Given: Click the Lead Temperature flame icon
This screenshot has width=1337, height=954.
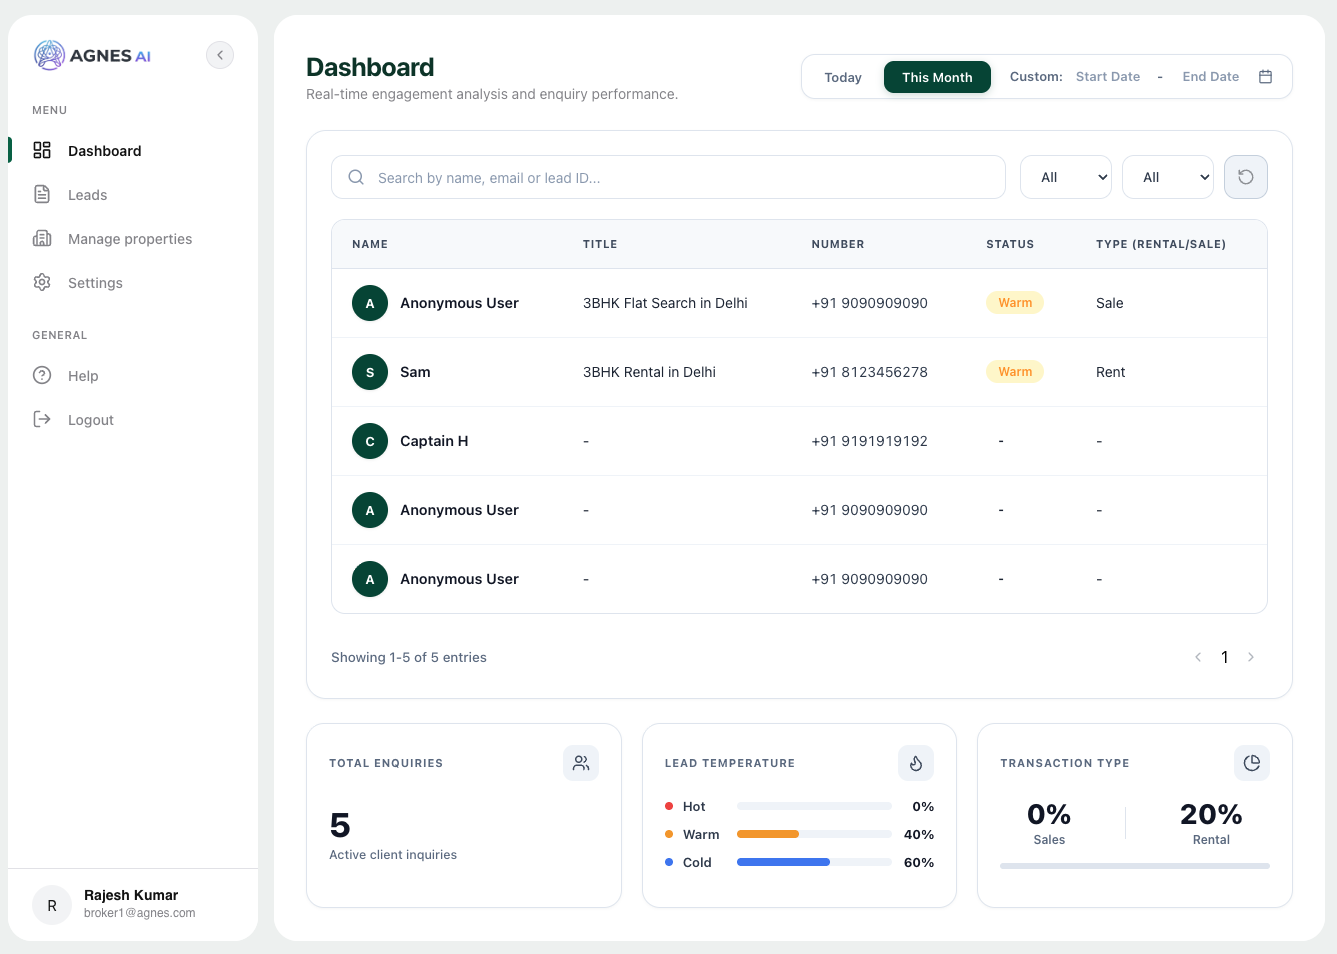Looking at the screenshot, I should pyautogui.click(x=916, y=763).
